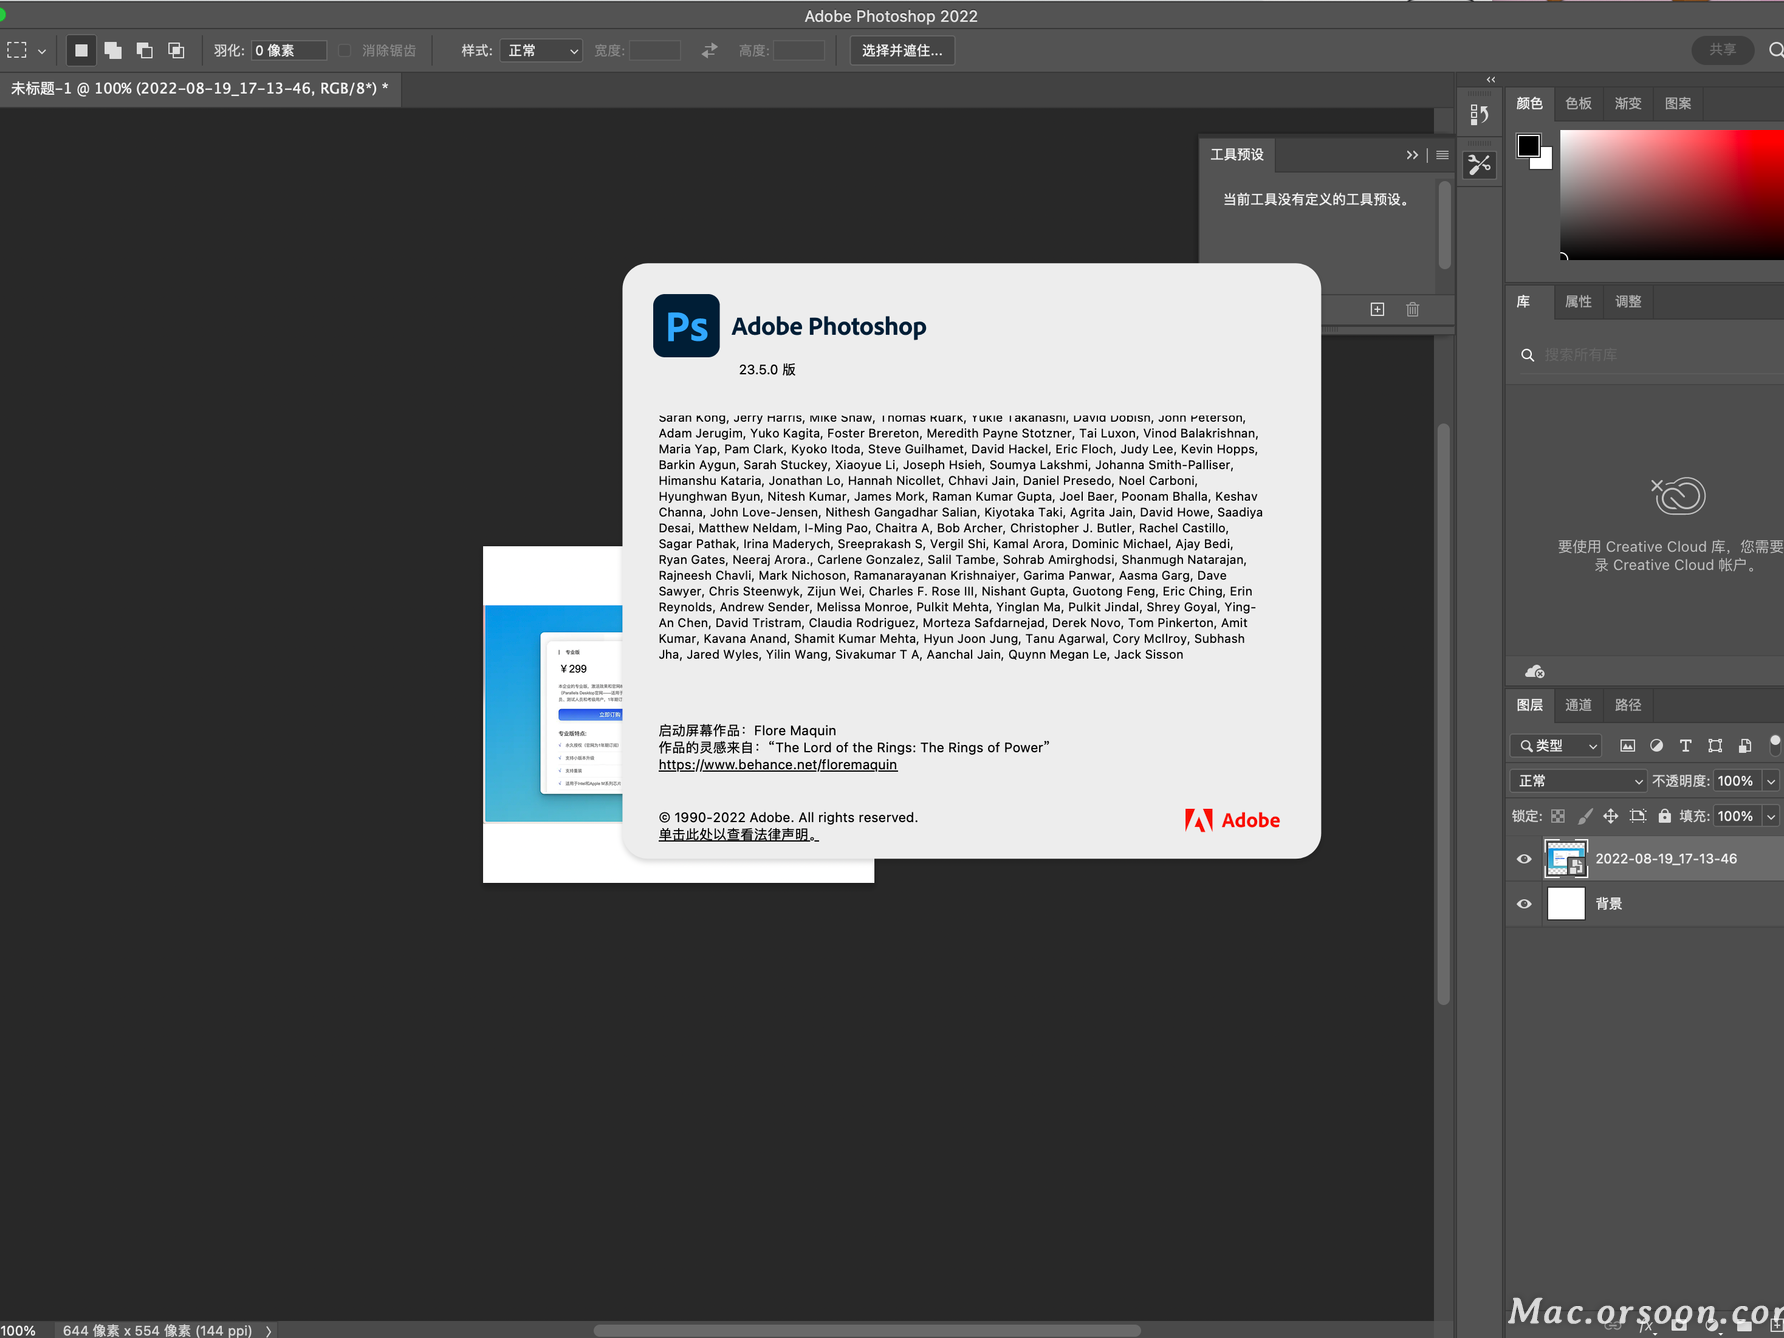This screenshot has height=1338, width=1784.
Task: Filter layers by type using the T icon
Action: 1686,746
